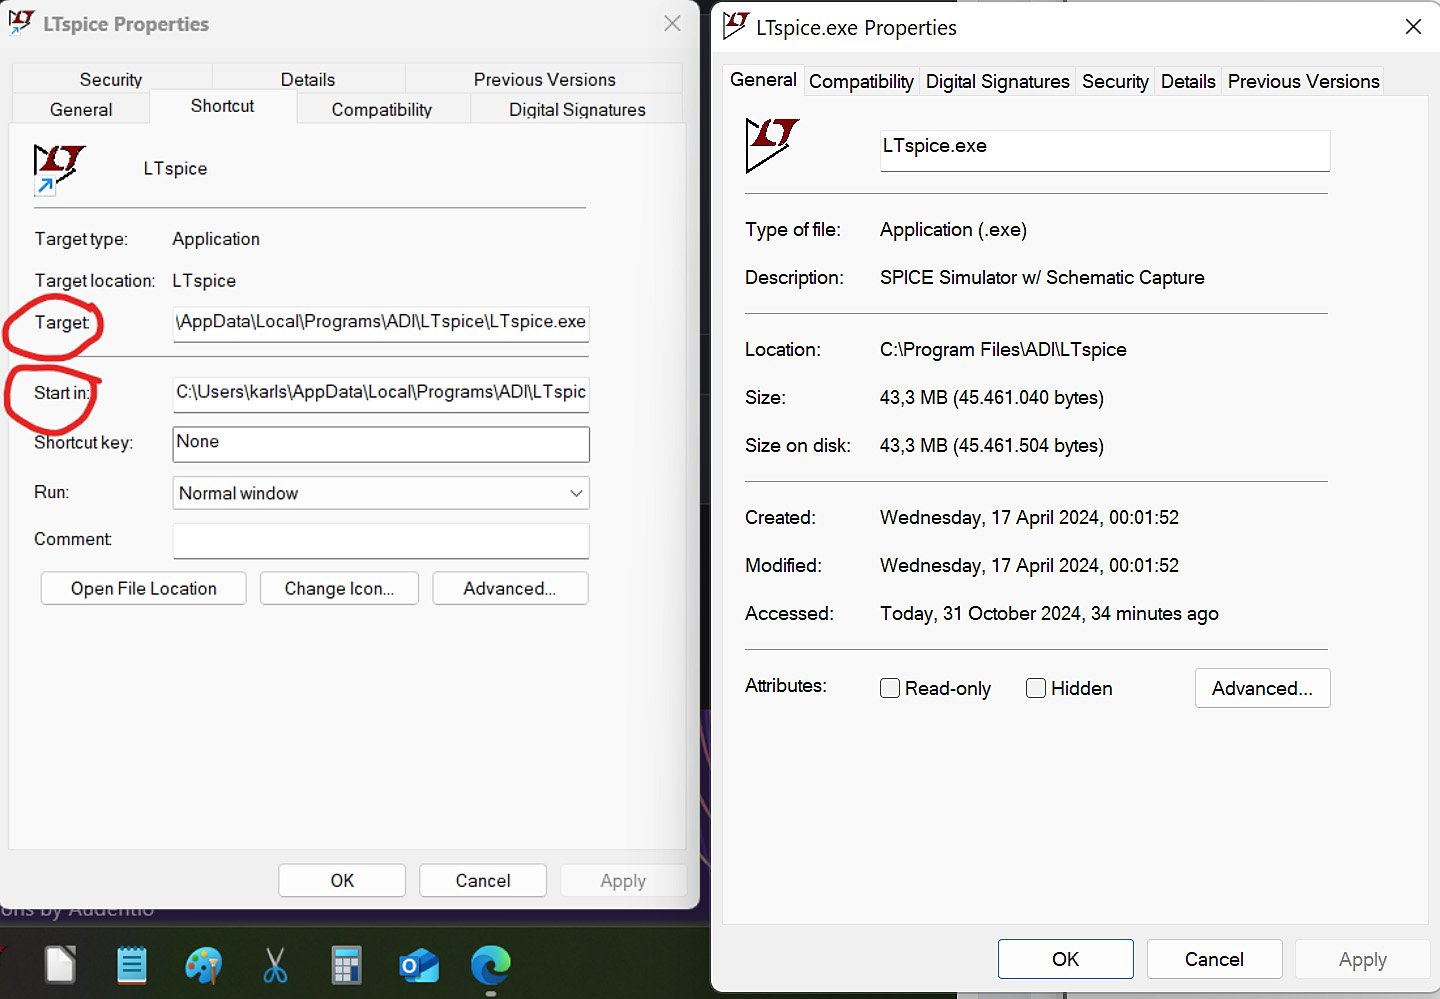Open Digital Signatures tab in LTspice Properties

tap(577, 109)
